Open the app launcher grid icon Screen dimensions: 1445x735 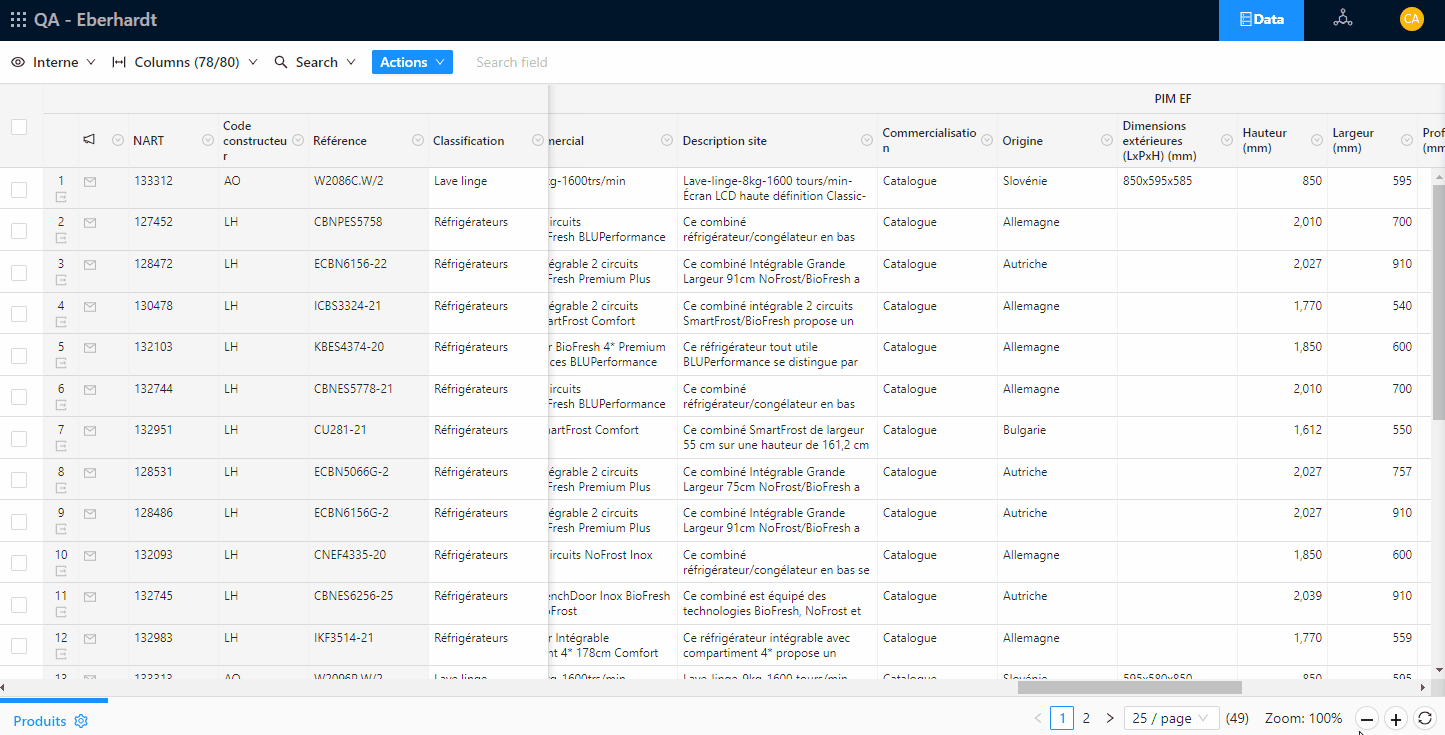click(x=18, y=20)
